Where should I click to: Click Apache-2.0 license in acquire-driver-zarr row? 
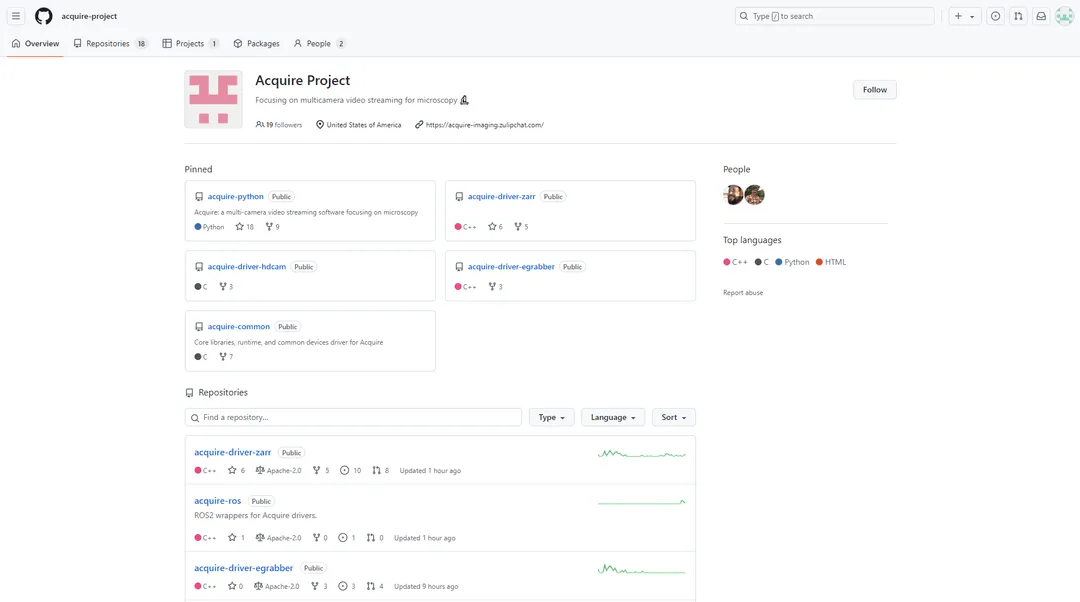[x=278, y=470]
